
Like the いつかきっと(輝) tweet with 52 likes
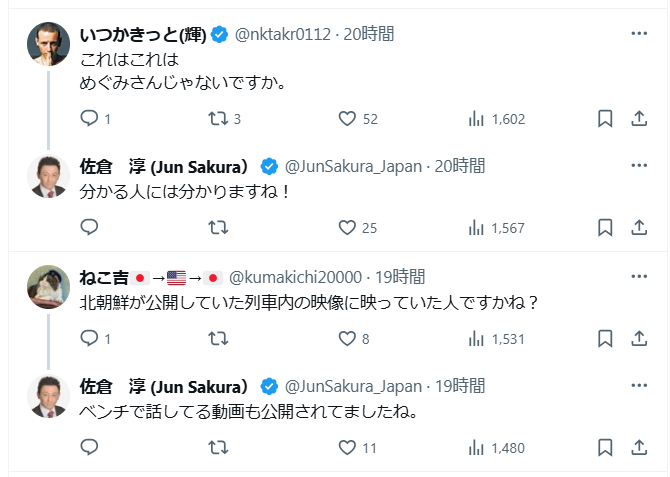coord(348,118)
